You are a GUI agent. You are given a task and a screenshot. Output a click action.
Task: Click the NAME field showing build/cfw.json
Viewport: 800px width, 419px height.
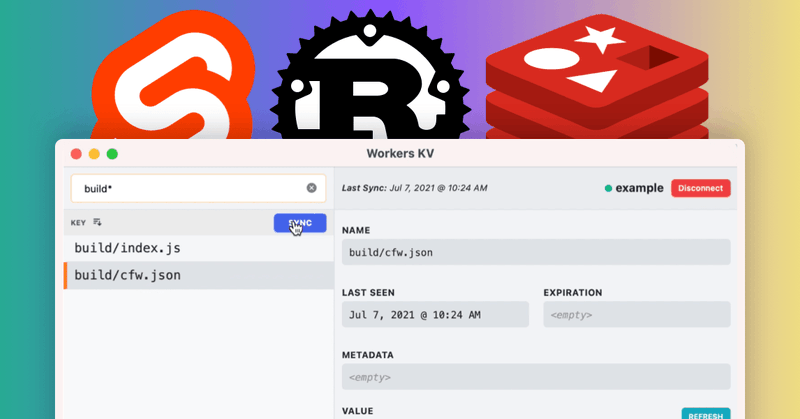[536, 252]
